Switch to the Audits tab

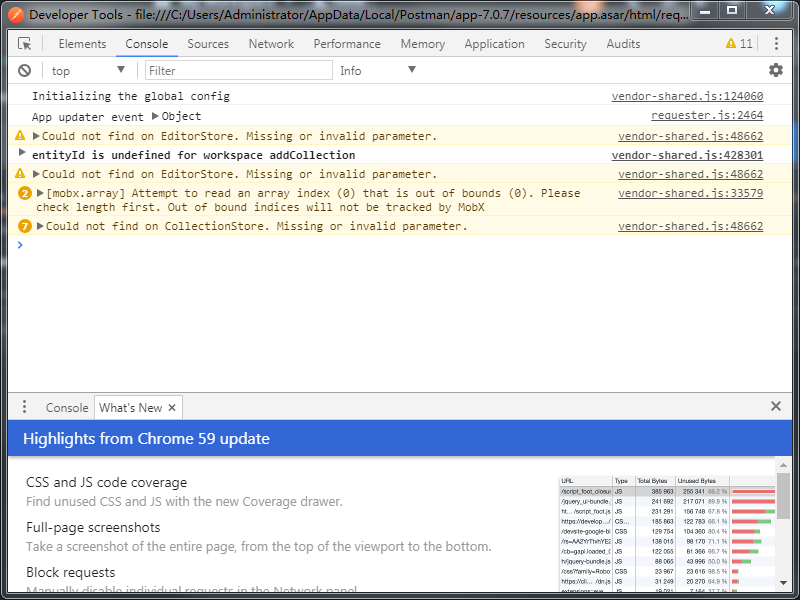(x=623, y=44)
